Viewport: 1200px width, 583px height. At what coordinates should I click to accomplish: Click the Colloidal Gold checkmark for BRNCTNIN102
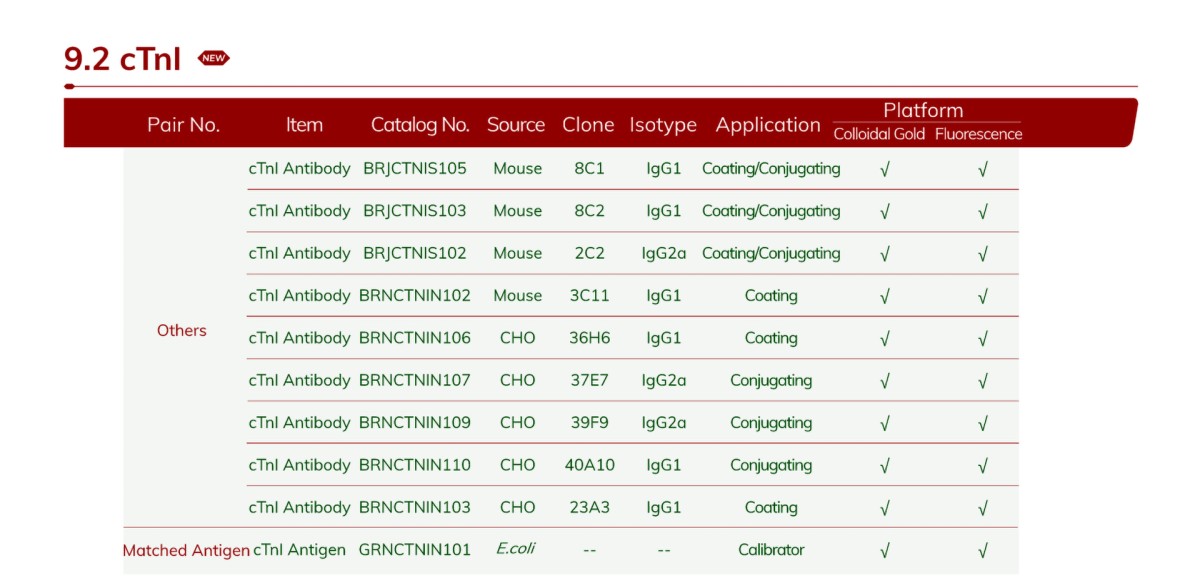pyautogui.click(x=884, y=296)
